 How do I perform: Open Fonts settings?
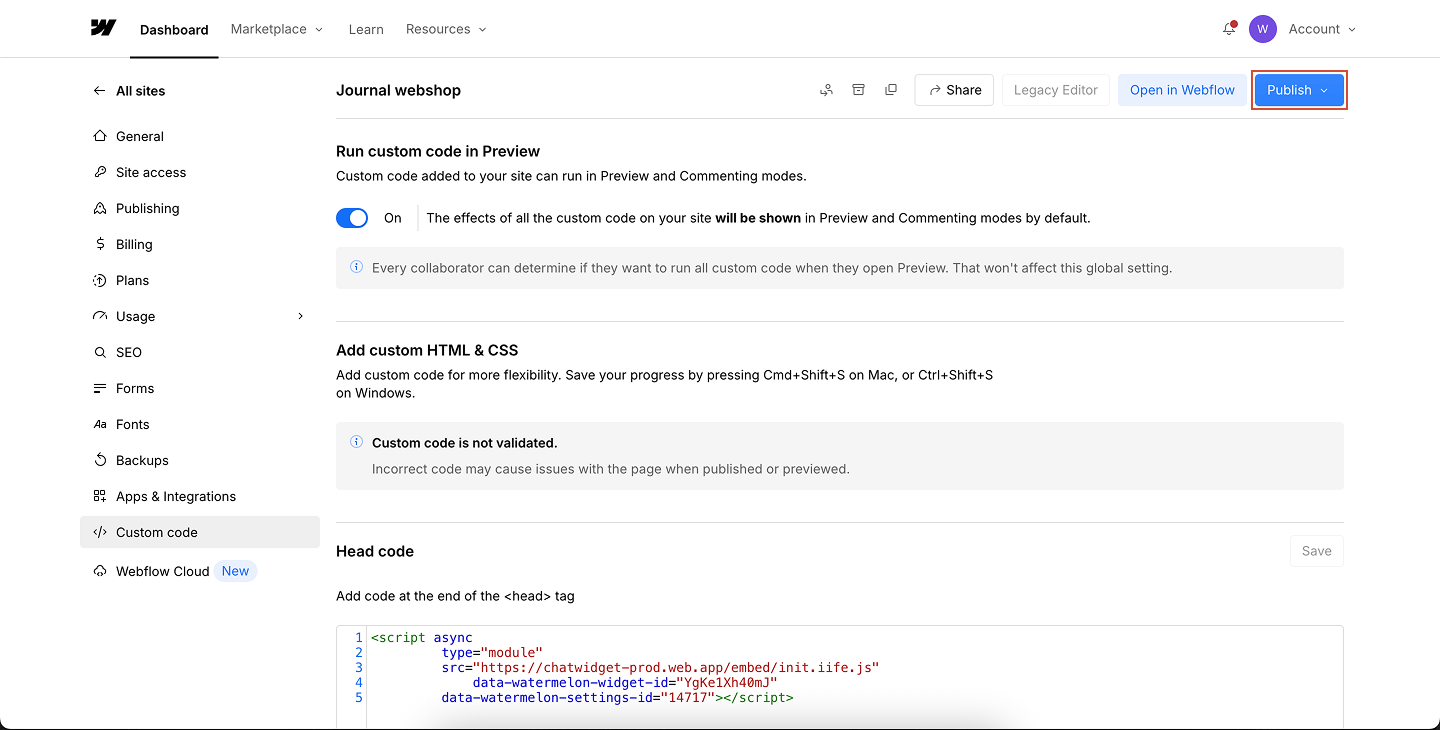click(x=200, y=424)
